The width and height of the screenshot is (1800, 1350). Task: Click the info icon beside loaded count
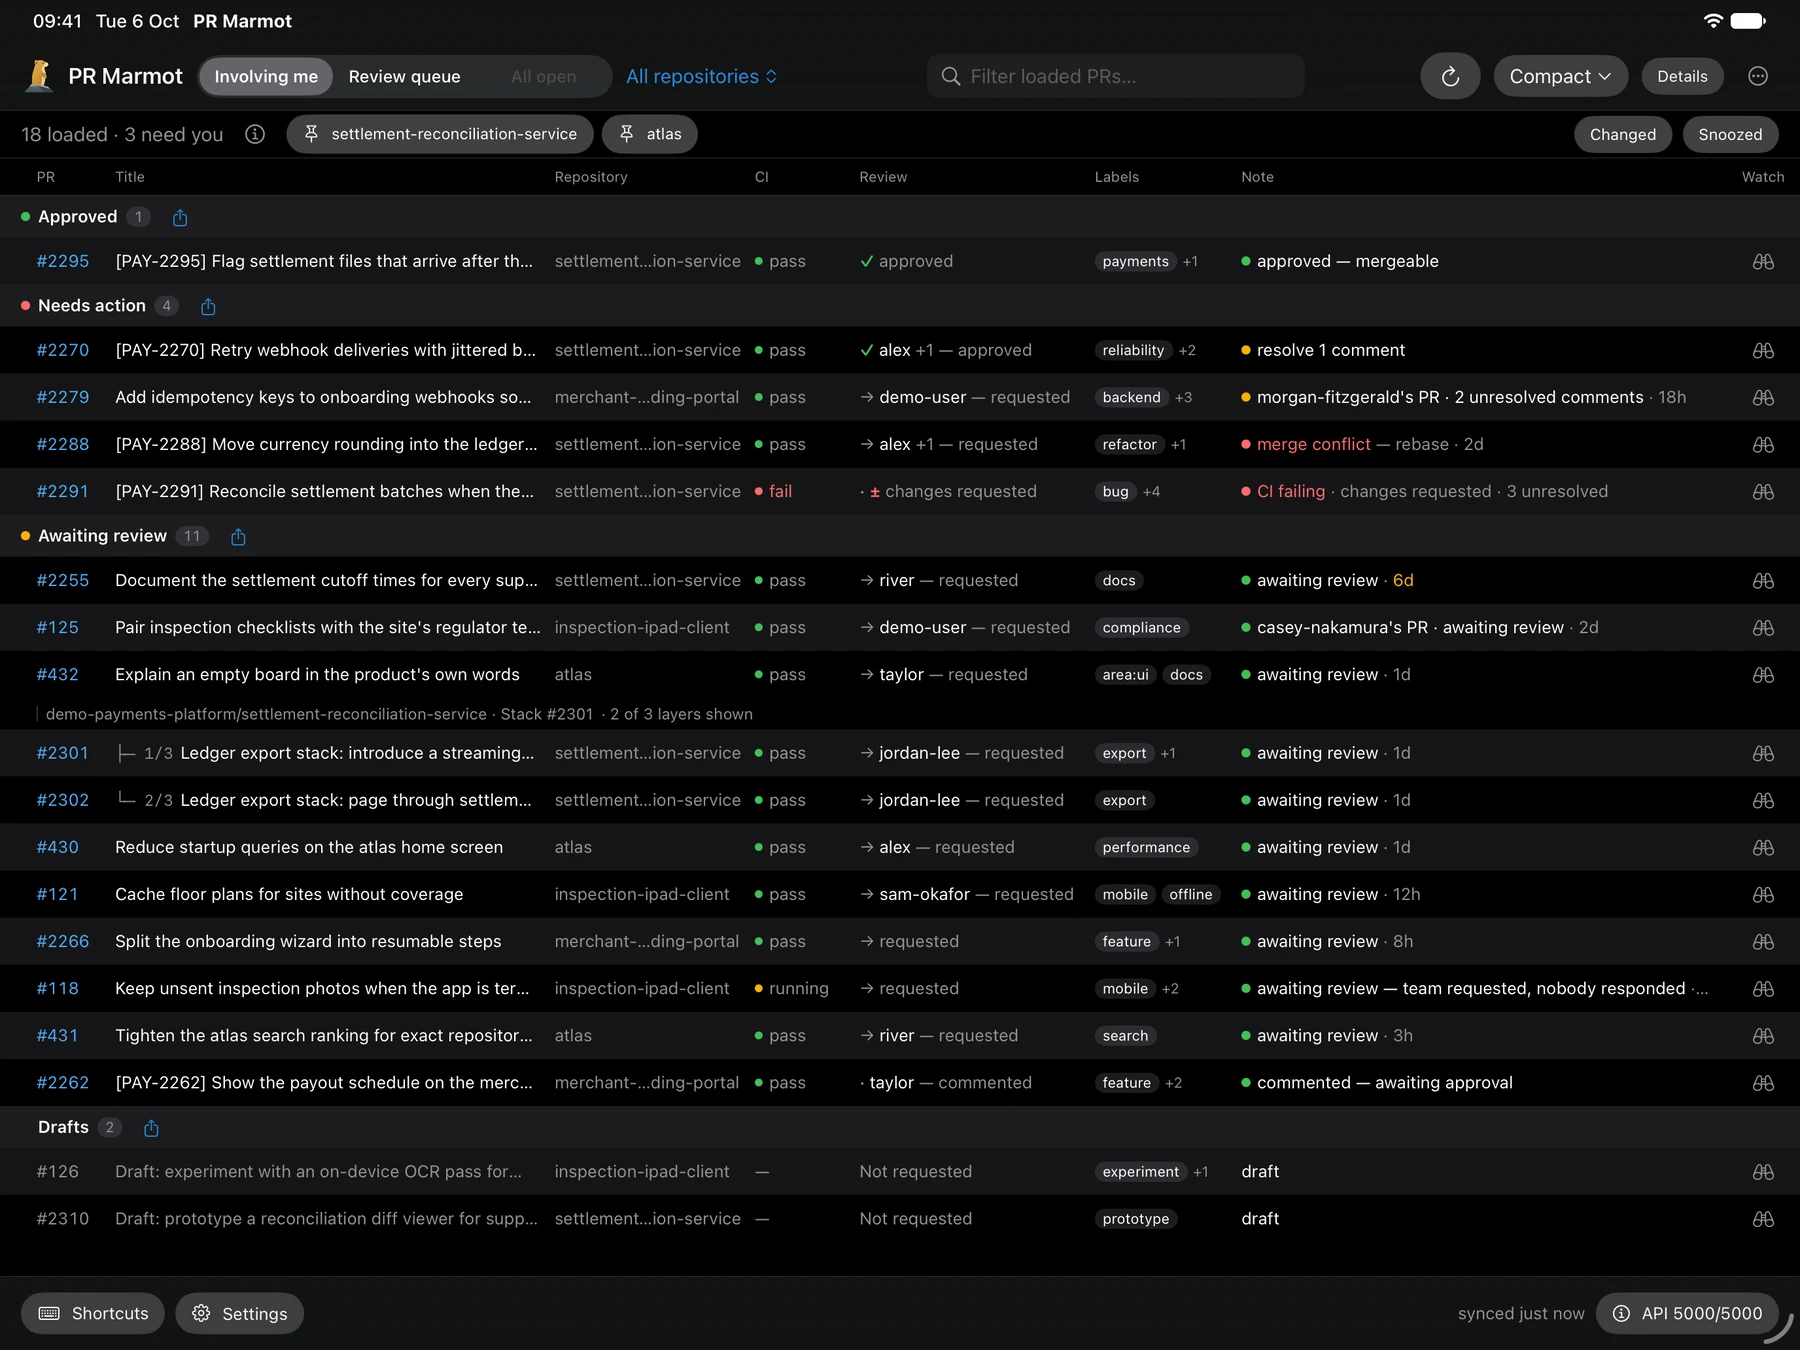coord(255,134)
